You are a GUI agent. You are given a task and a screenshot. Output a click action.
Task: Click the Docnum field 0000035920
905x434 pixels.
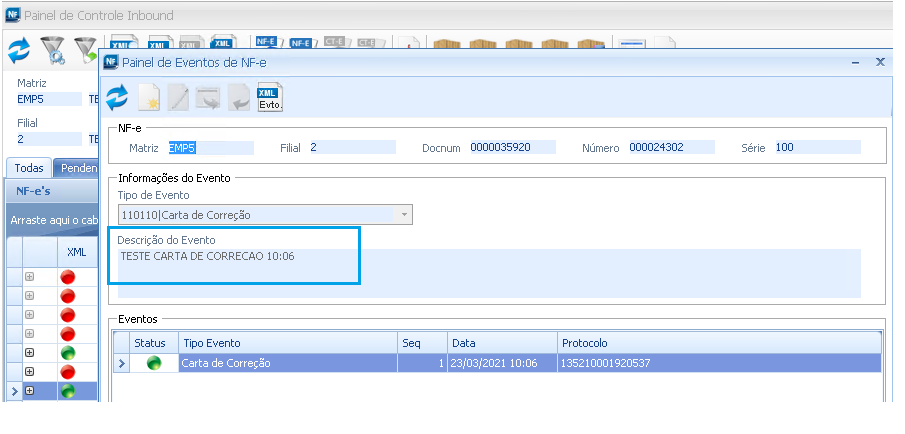point(513,148)
